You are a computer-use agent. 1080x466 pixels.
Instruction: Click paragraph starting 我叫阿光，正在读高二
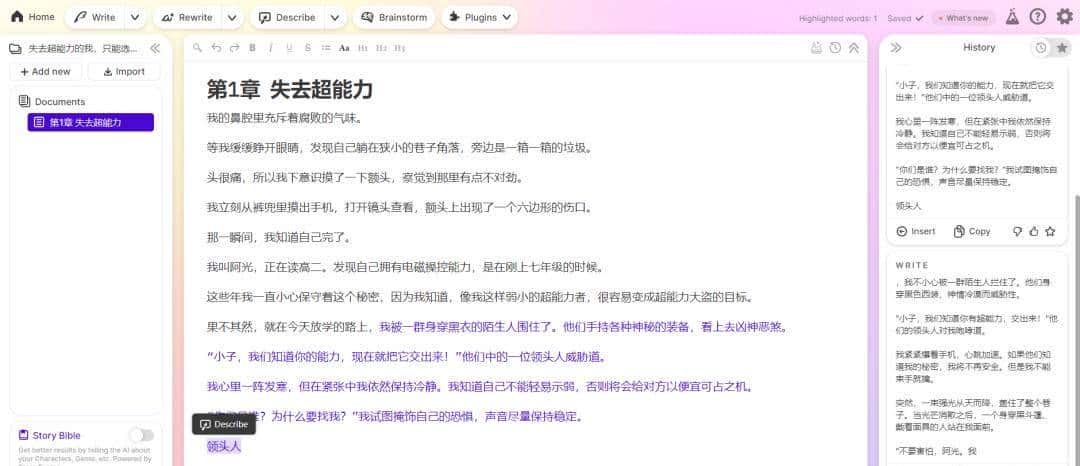coord(404,267)
